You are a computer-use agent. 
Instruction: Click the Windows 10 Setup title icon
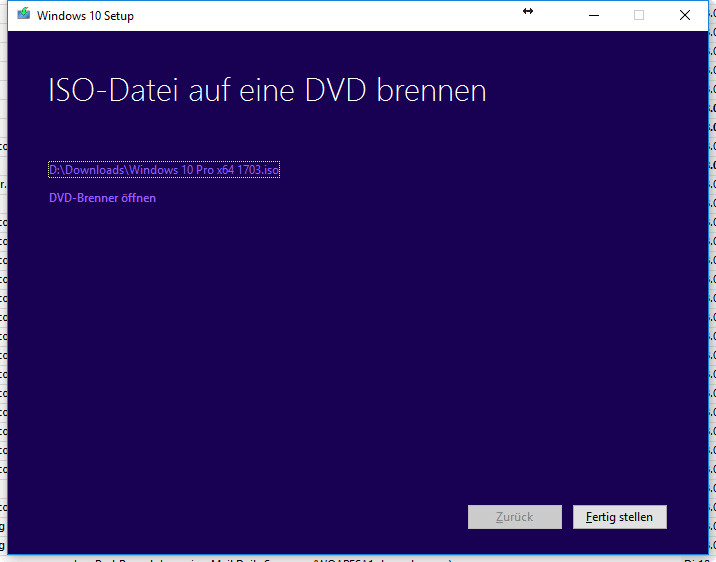[x=23, y=15]
